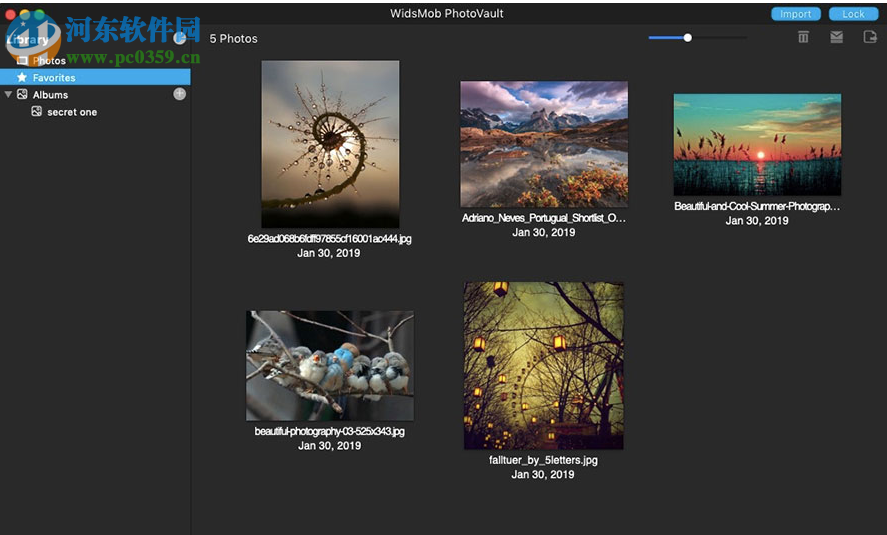Click the star icon beside Favorites
The height and width of the screenshot is (535, 887).
coord(22,77)
